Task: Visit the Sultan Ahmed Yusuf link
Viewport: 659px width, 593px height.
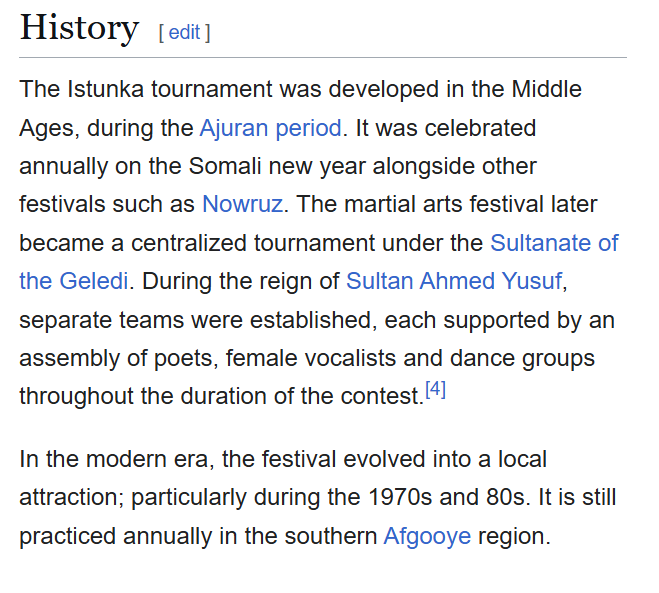Action: [x=455, y=281]
